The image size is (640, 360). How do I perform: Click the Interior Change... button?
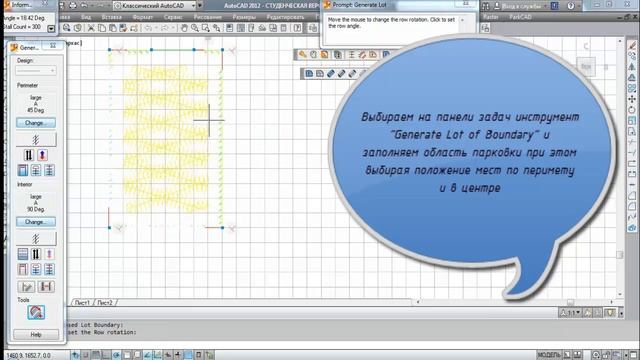coord(36,222)
